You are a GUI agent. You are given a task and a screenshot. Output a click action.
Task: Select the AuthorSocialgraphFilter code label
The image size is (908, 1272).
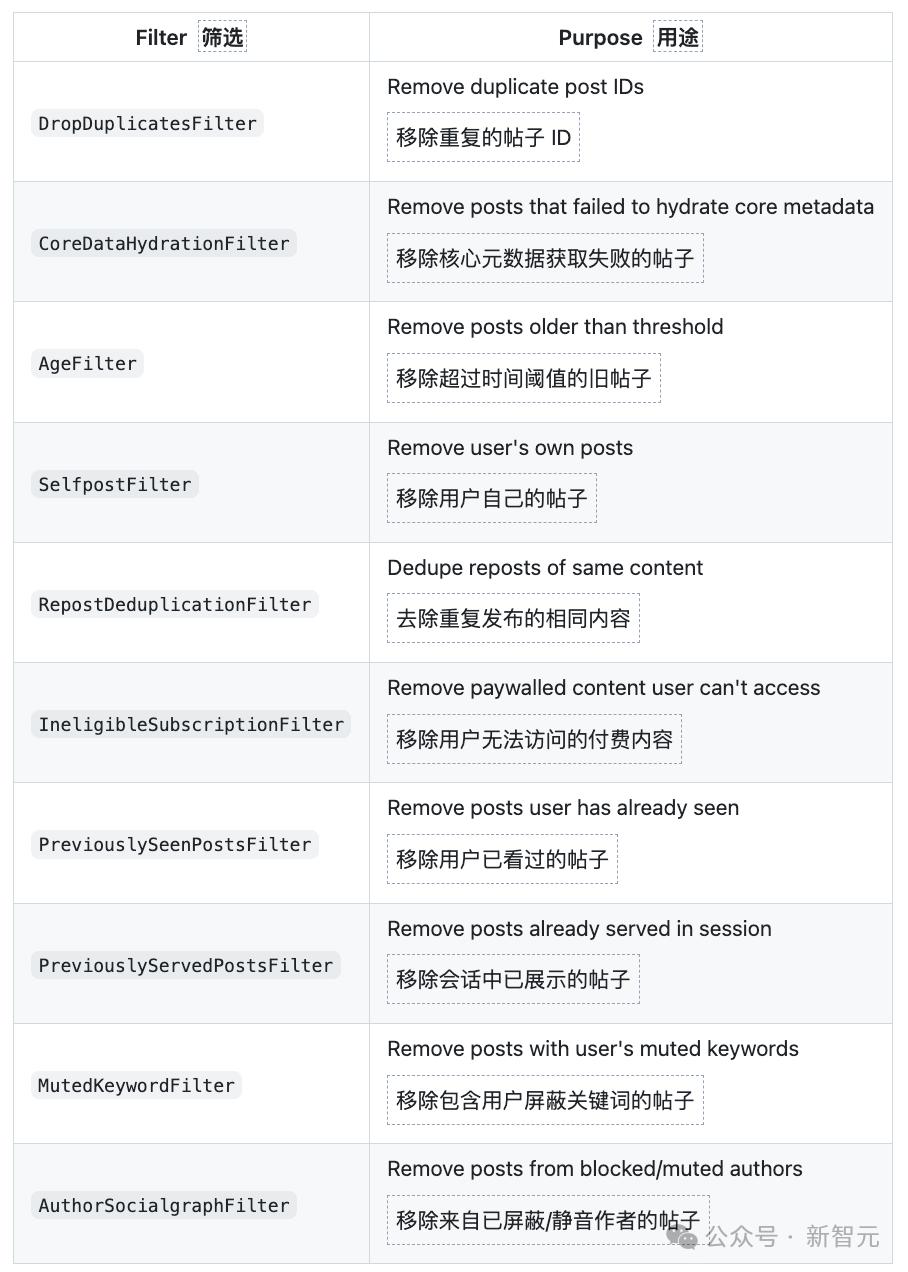pyautogui.click(x=164, y=1206)
